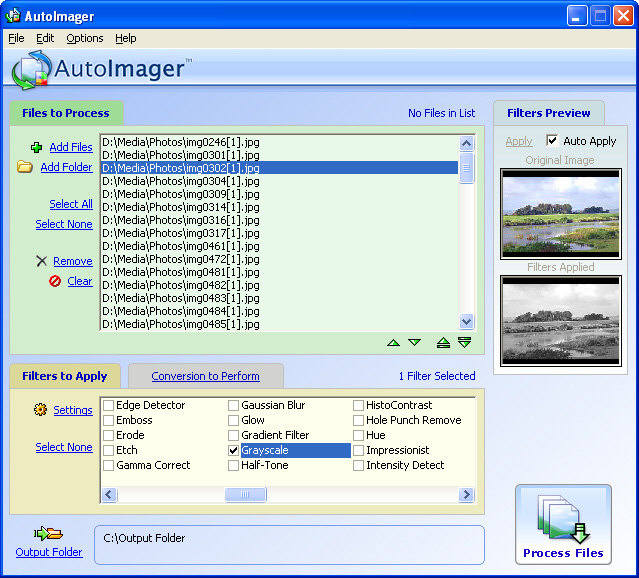Click the Select All link for files
The width and height of the screenshot is (639, 578).
click(x=71, y=204)
